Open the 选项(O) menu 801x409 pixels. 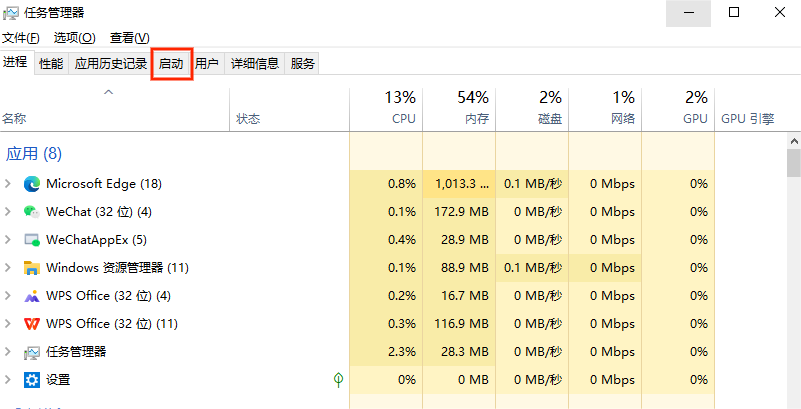pos(75,38)
